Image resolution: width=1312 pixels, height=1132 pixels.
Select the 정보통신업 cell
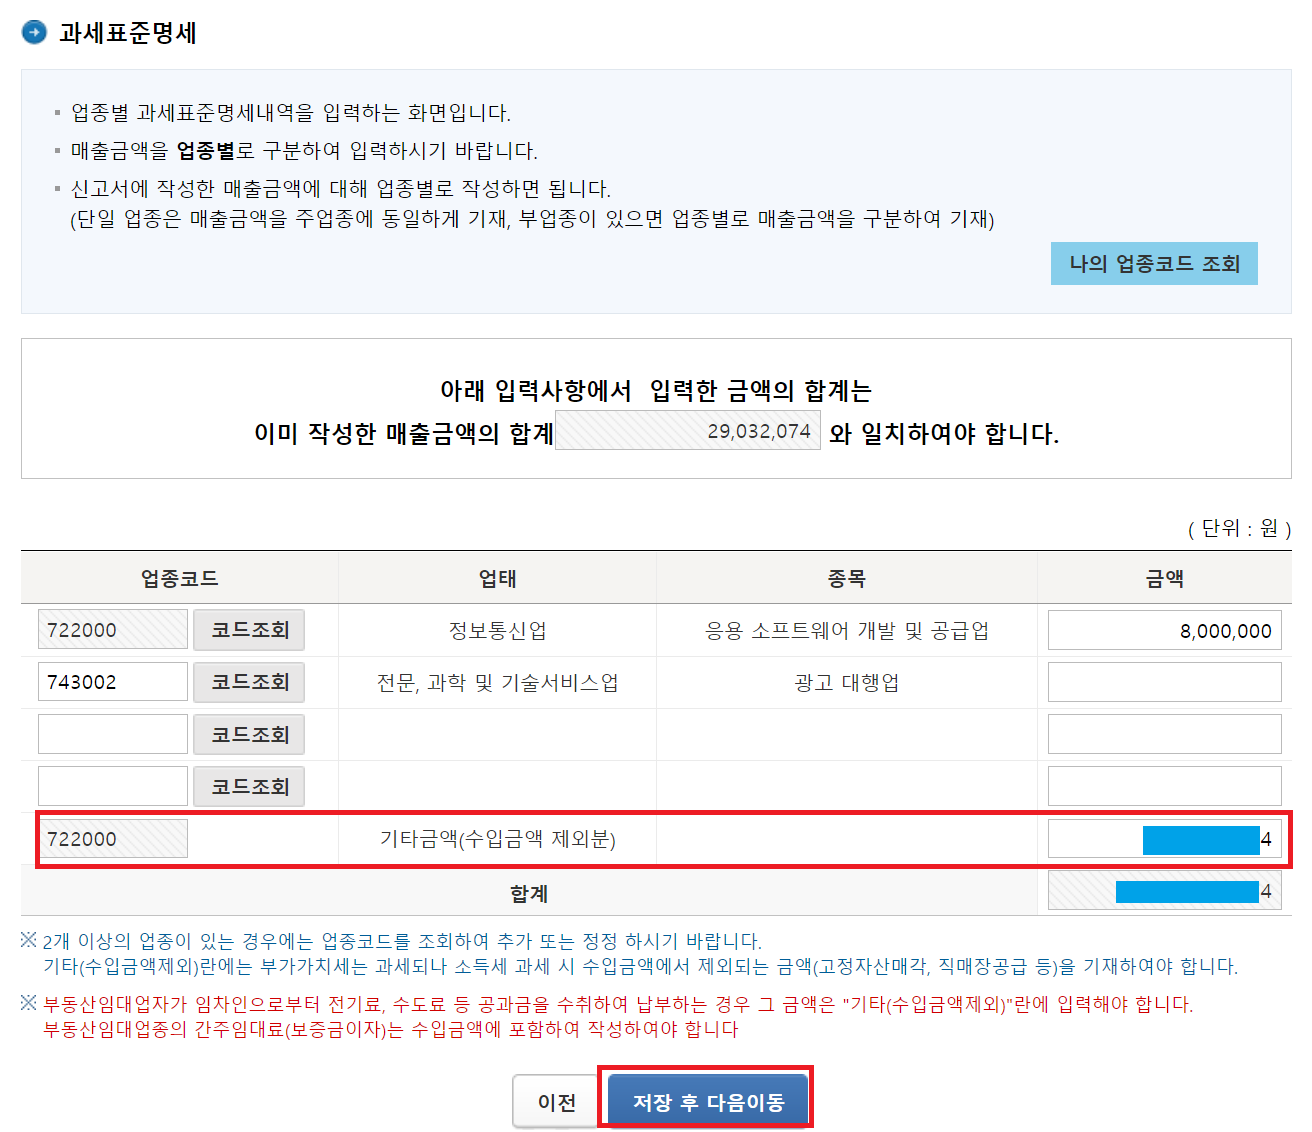(497, 631)
